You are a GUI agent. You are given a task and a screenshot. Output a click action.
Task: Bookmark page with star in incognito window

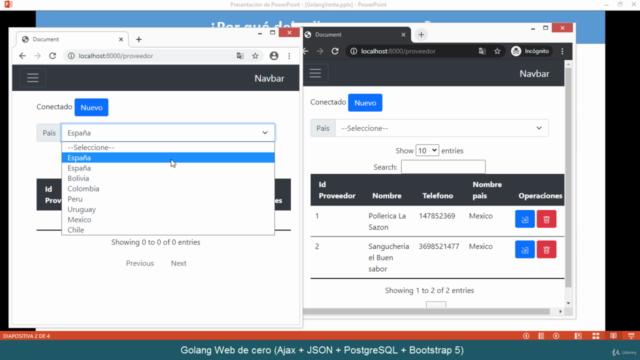pyautogui.click(x=497, y=51)
